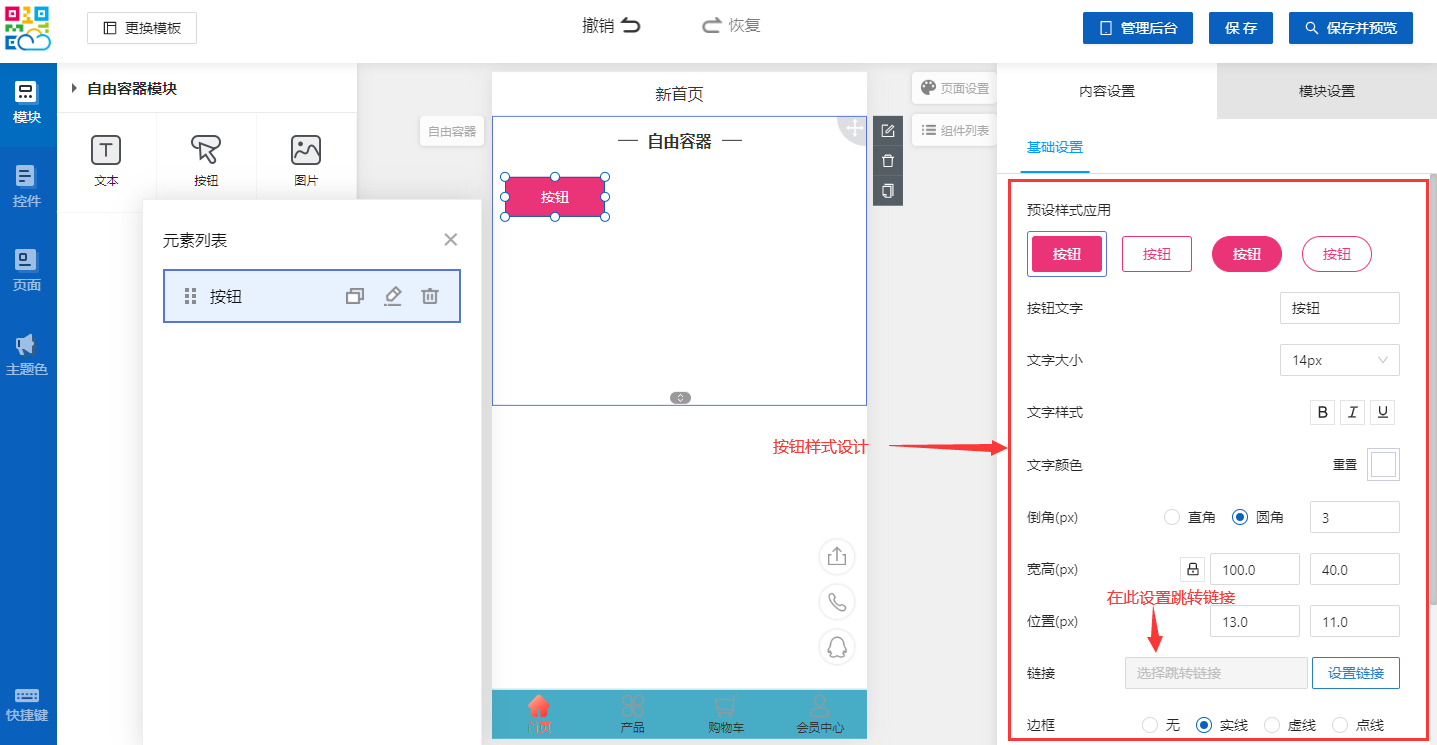Select 虚线 border radio option
The image size is (1437, 745).
pyautogui.click(x=1273, y=725)
